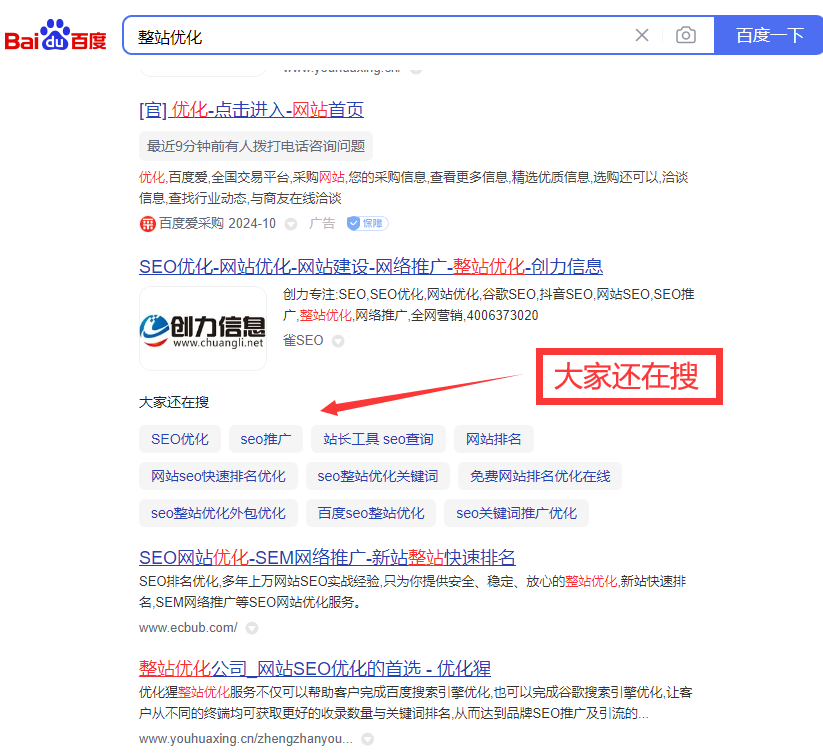Screen dimensions: 823x753
Task: Click the 保障 shield badge
Action: tap(367, 224)
